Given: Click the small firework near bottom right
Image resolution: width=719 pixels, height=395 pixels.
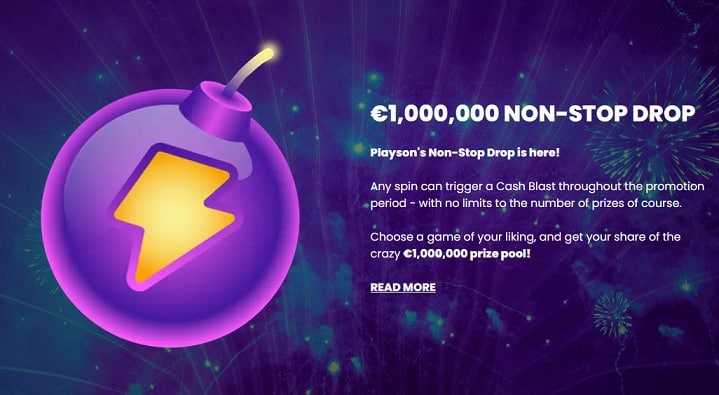Looking at the screenshot, I should (612, 314).
